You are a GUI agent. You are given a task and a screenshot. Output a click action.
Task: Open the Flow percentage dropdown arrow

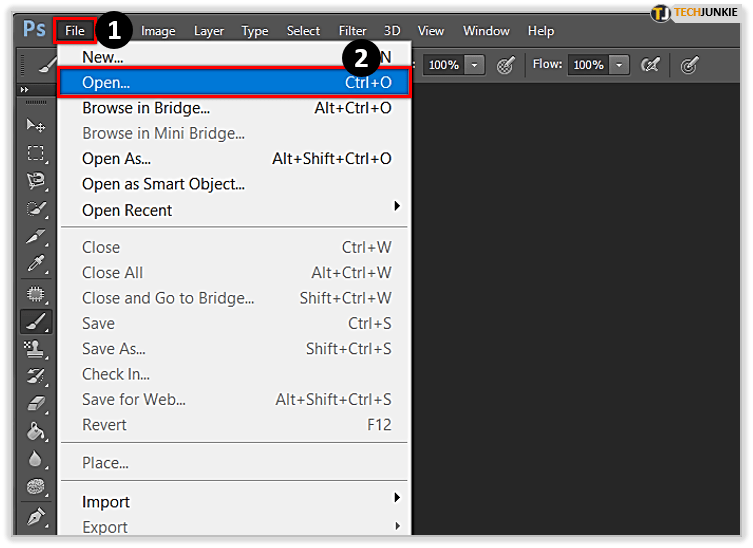click(x=620, y=65)
